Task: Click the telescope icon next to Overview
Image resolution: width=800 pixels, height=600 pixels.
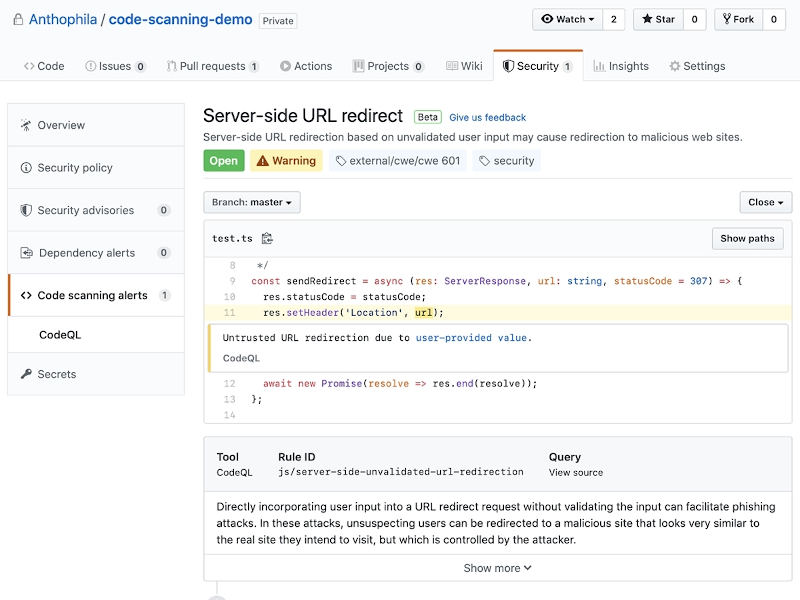Action: pos(26,125)
